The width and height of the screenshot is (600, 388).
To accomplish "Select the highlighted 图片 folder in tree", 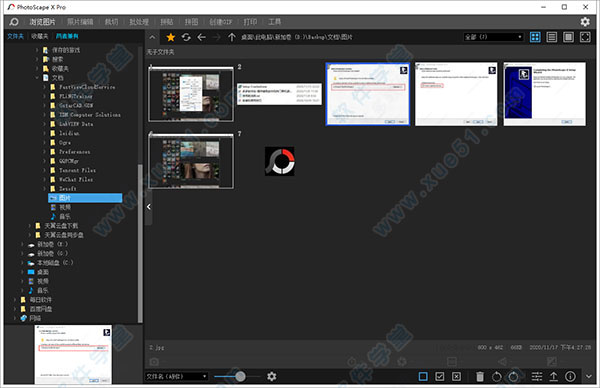I will point(85,198).
